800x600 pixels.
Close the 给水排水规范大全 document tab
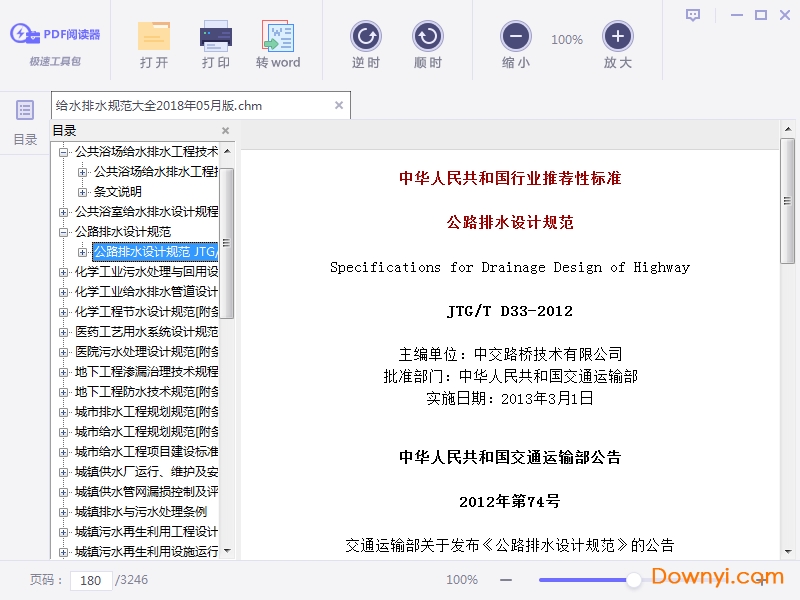(x=339, y=105)
